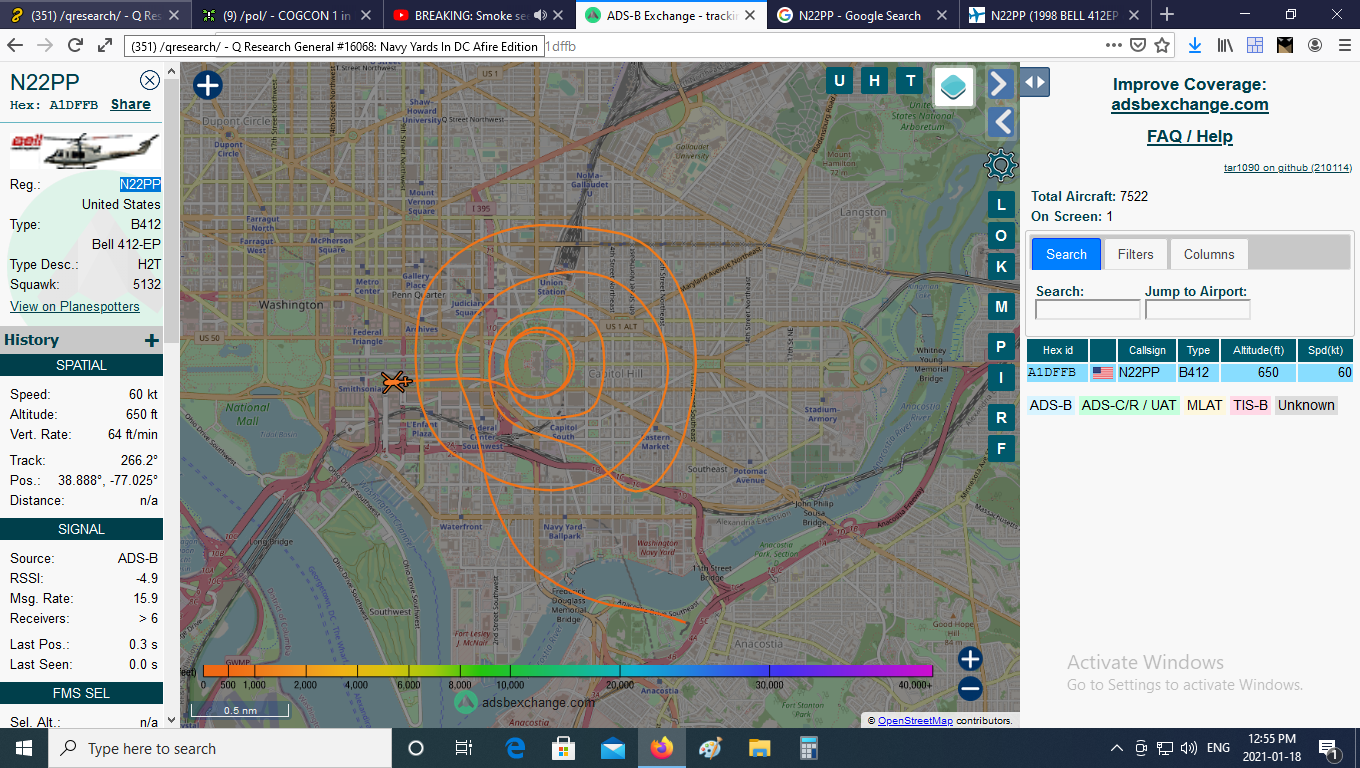This screenshot has height=768, width=1360.
Task: Switch to the Filters tab
Action: (1135, 254)
